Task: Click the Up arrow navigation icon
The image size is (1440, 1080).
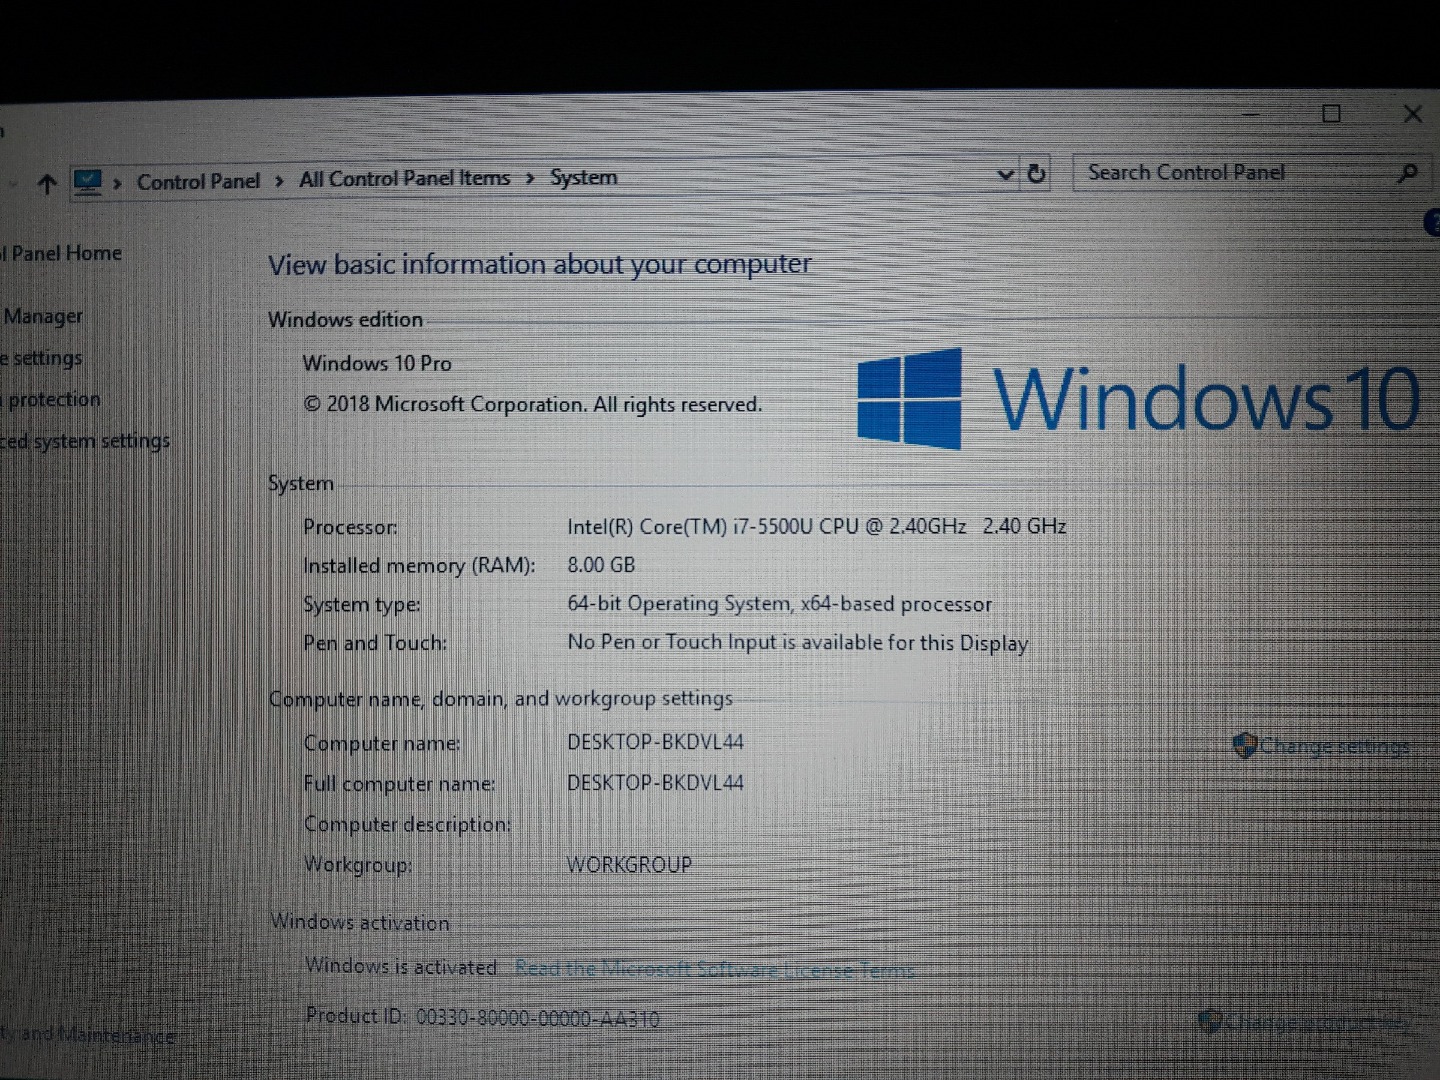Action: pos(47,184)
